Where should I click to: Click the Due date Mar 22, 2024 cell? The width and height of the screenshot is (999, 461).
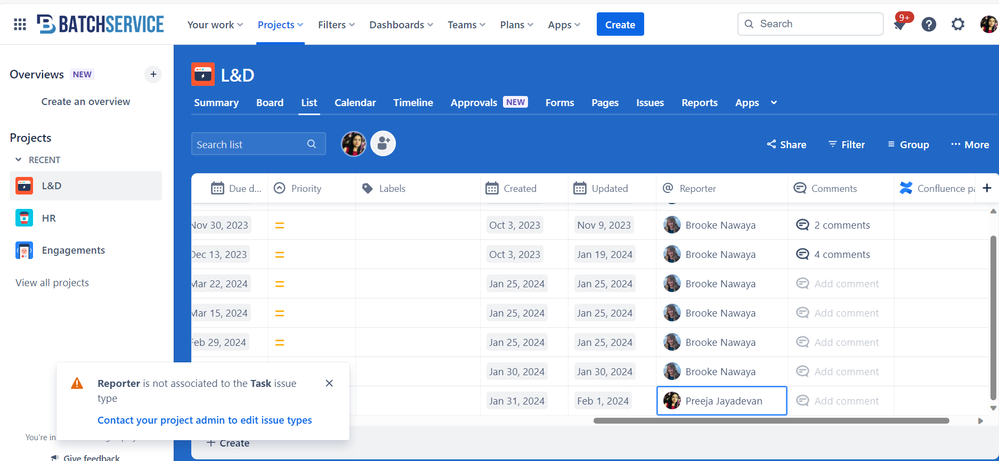[x=219, y=283]
